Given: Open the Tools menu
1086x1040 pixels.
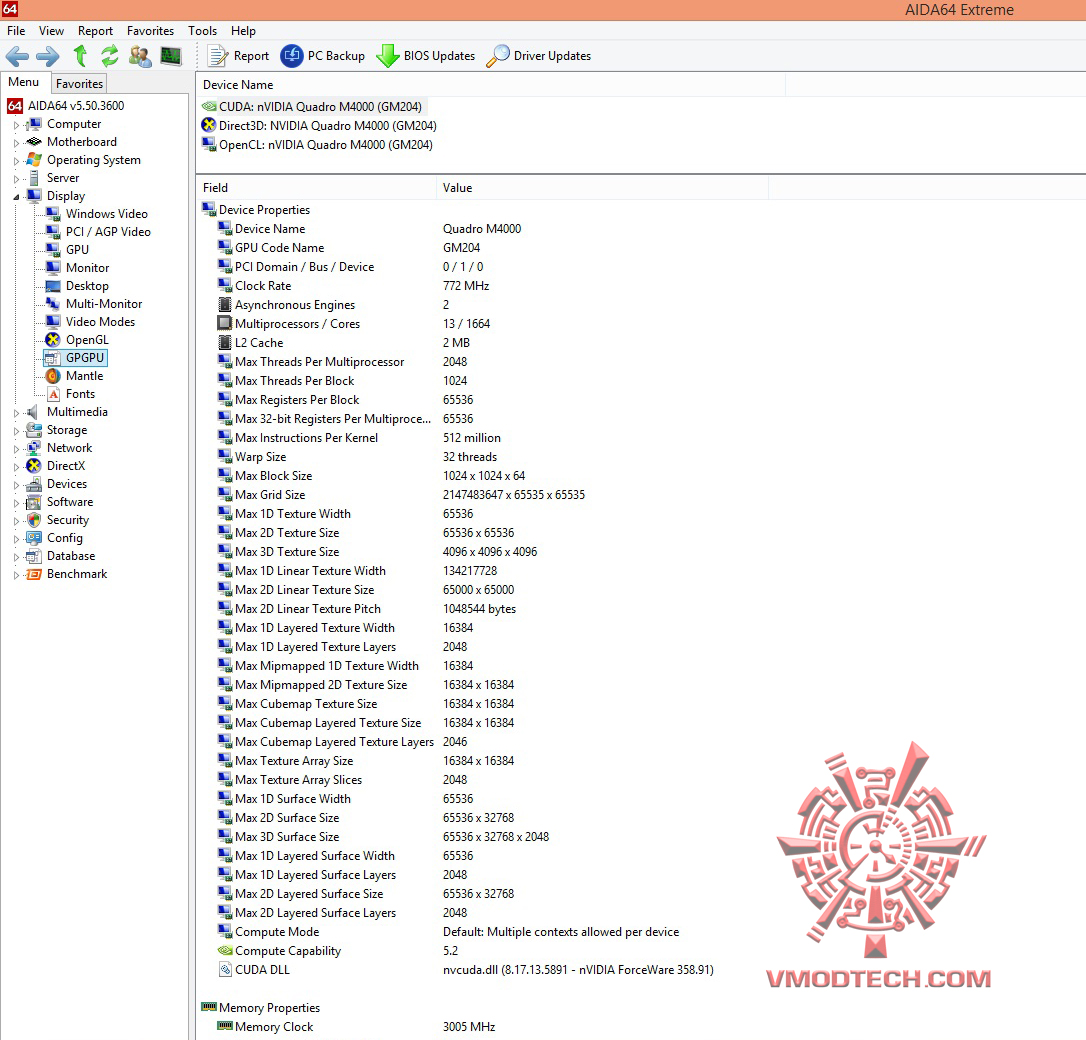Looking at the screenshot, I should click(x=202, y=30).
